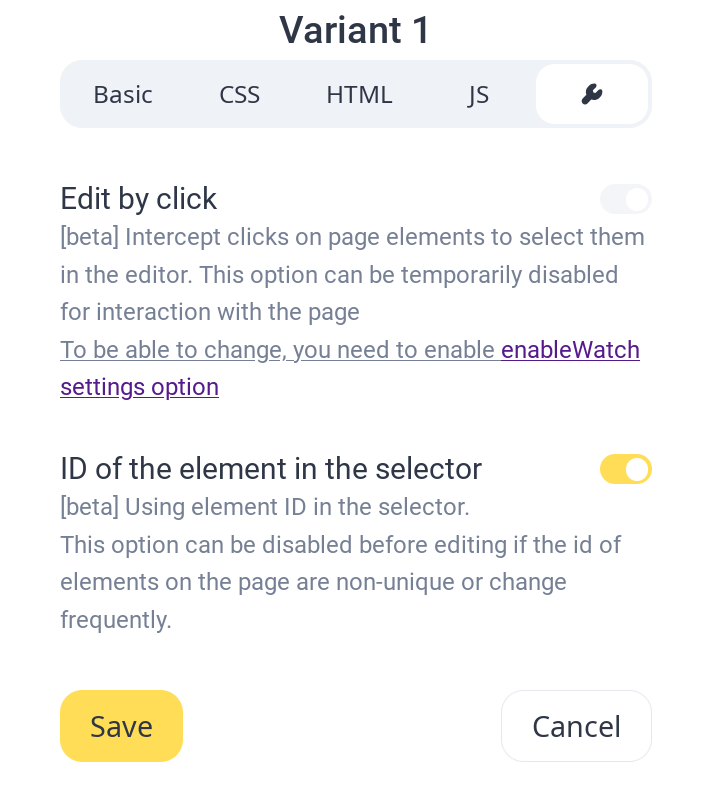Open the enableWatch settings option link
The image size is (712, 800).
[570, 350]
